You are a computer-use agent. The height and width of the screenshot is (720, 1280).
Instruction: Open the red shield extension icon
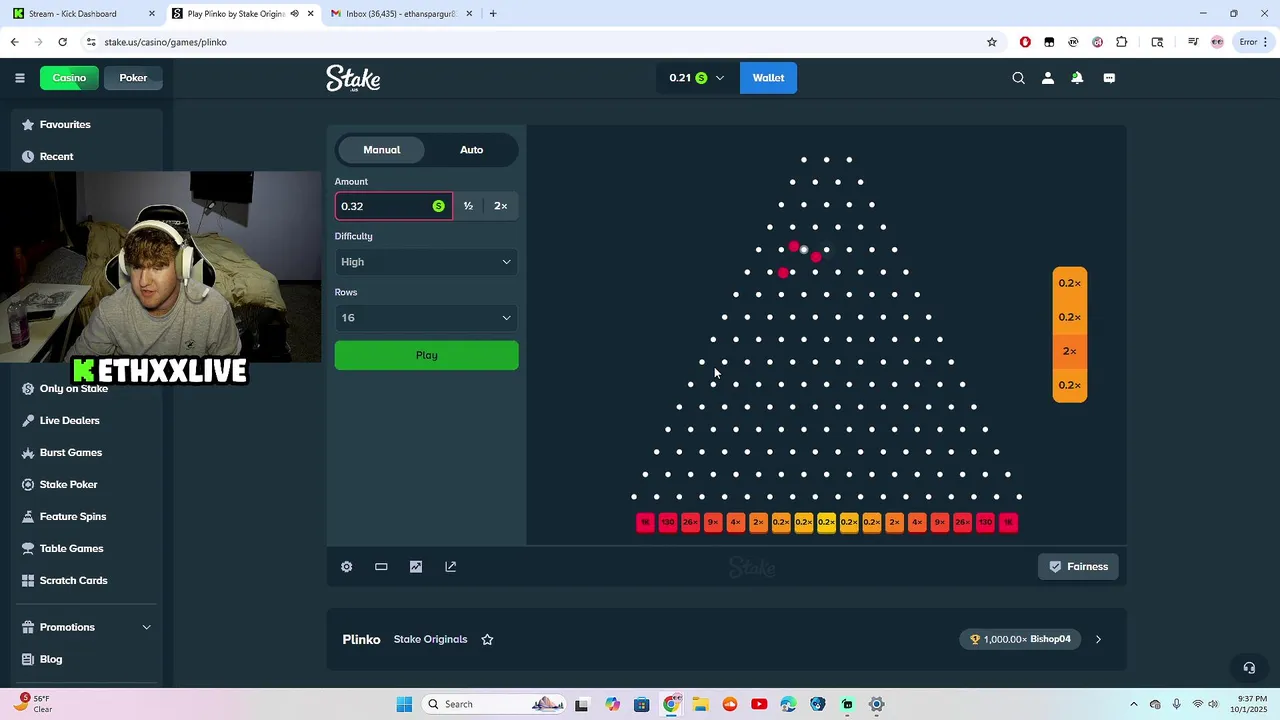point(1025,42)
